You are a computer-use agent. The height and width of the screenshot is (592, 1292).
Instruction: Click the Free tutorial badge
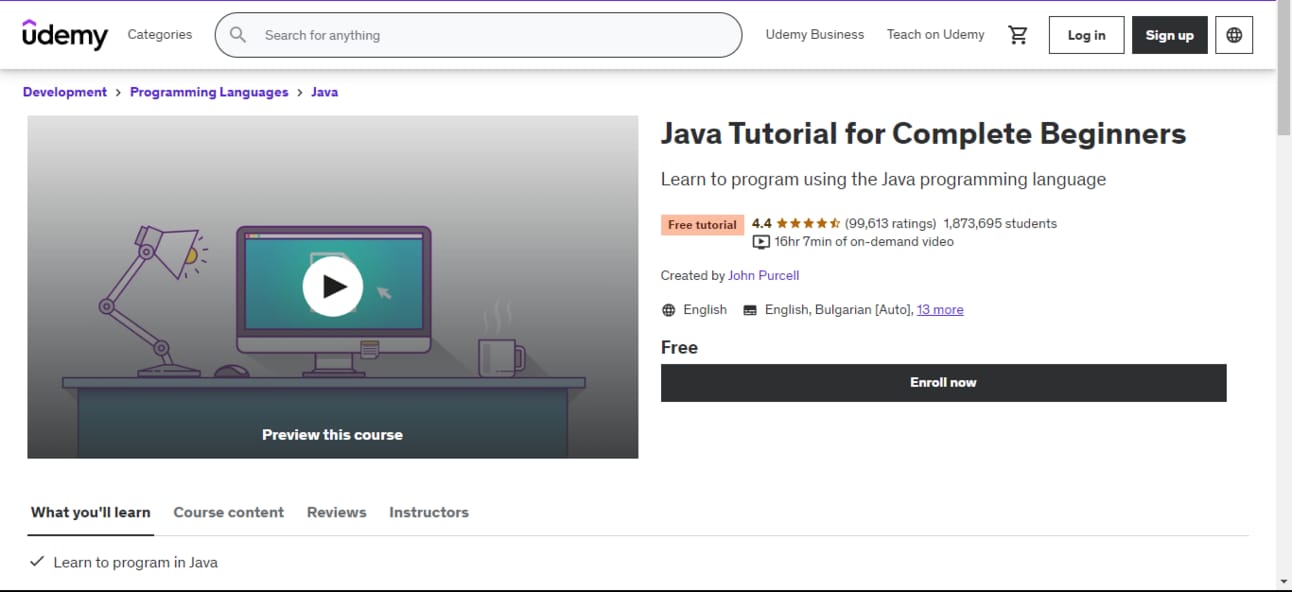[x=702, y=225]
